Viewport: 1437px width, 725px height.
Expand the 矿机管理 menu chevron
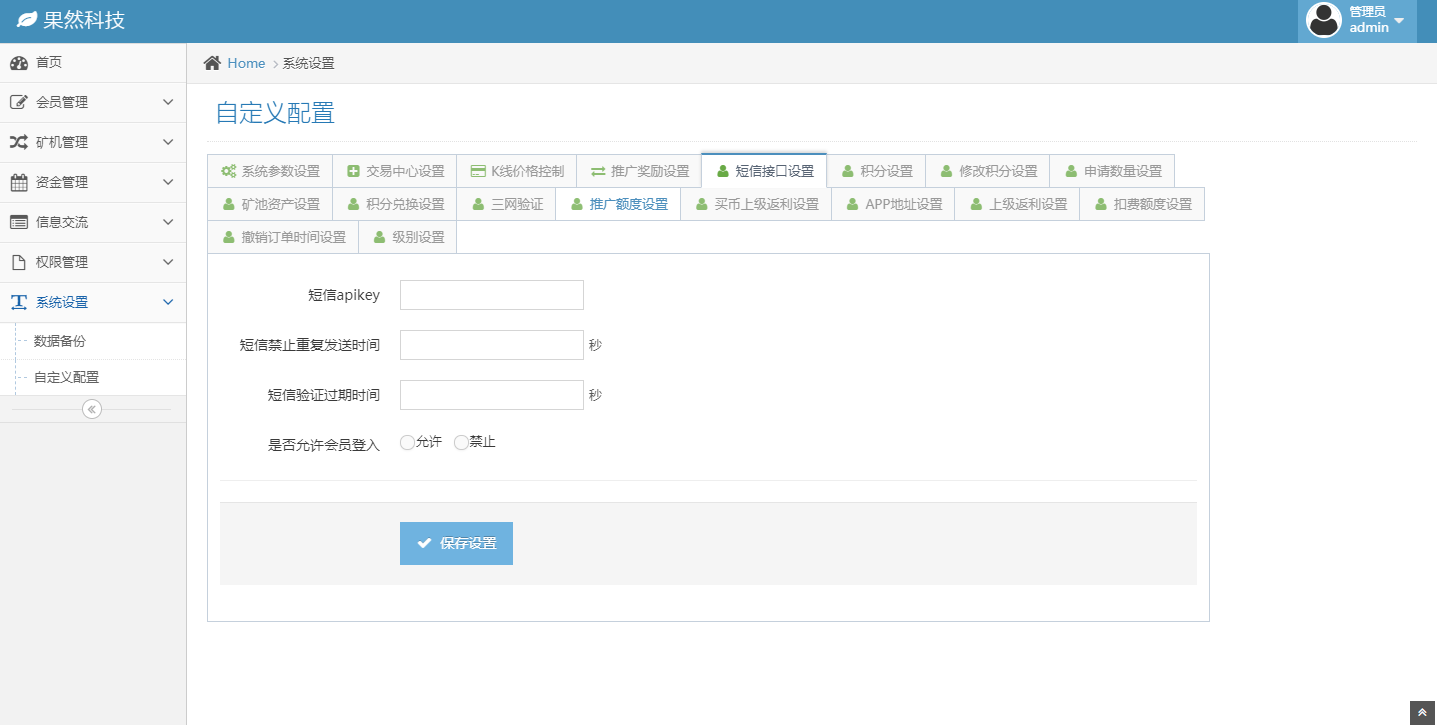click(x=168, y=142)
